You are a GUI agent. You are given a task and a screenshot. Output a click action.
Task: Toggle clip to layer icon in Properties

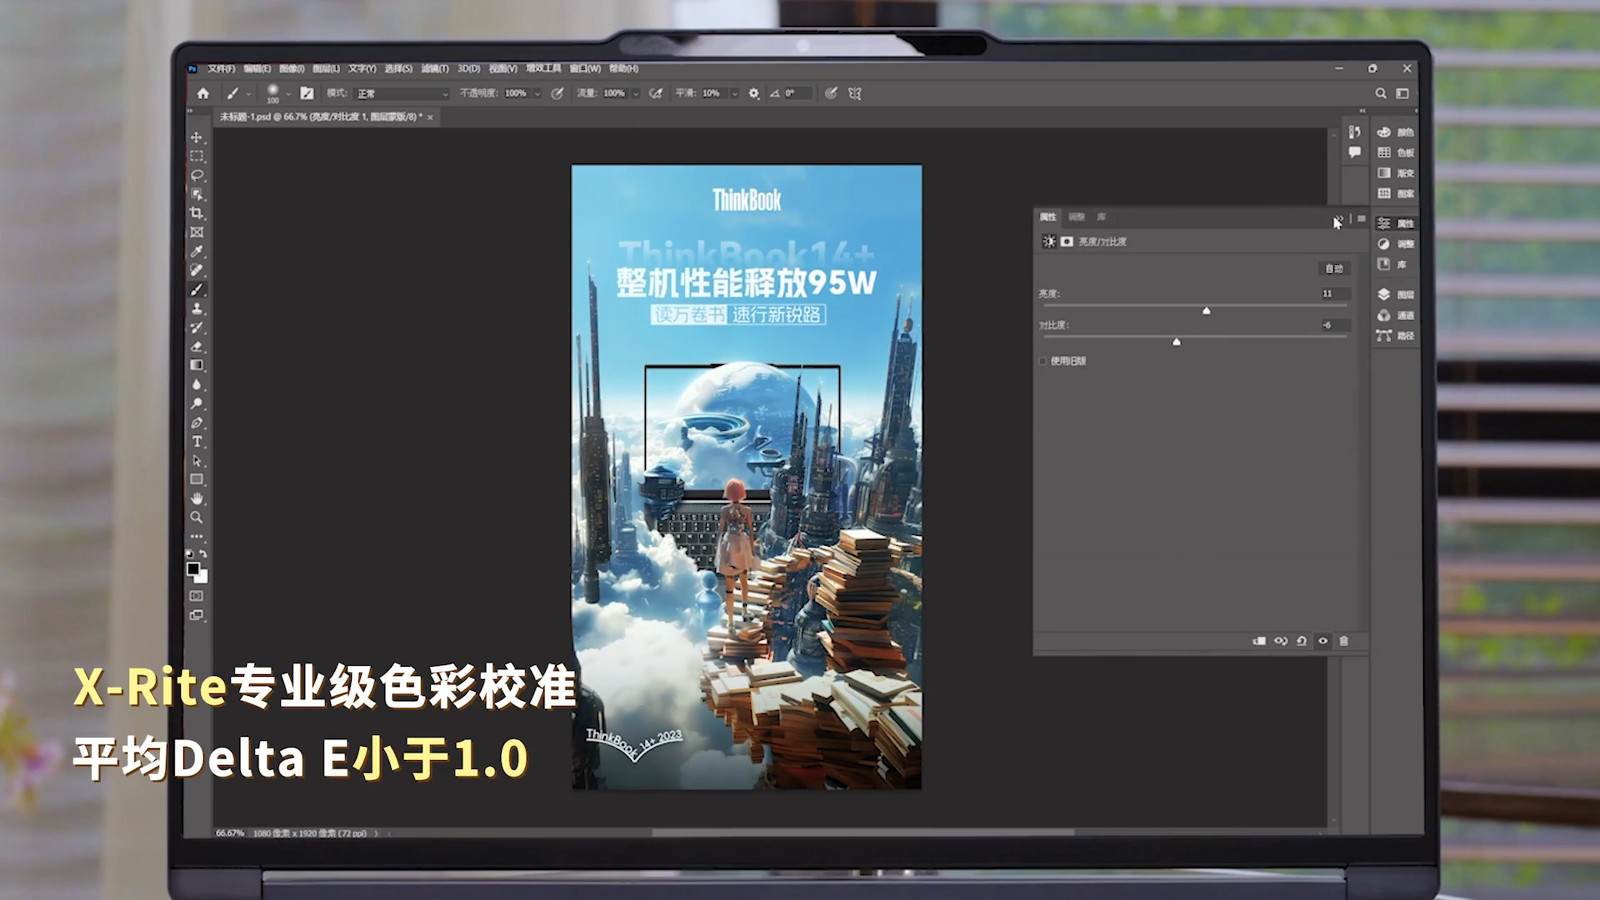[x=1259, y=641]
